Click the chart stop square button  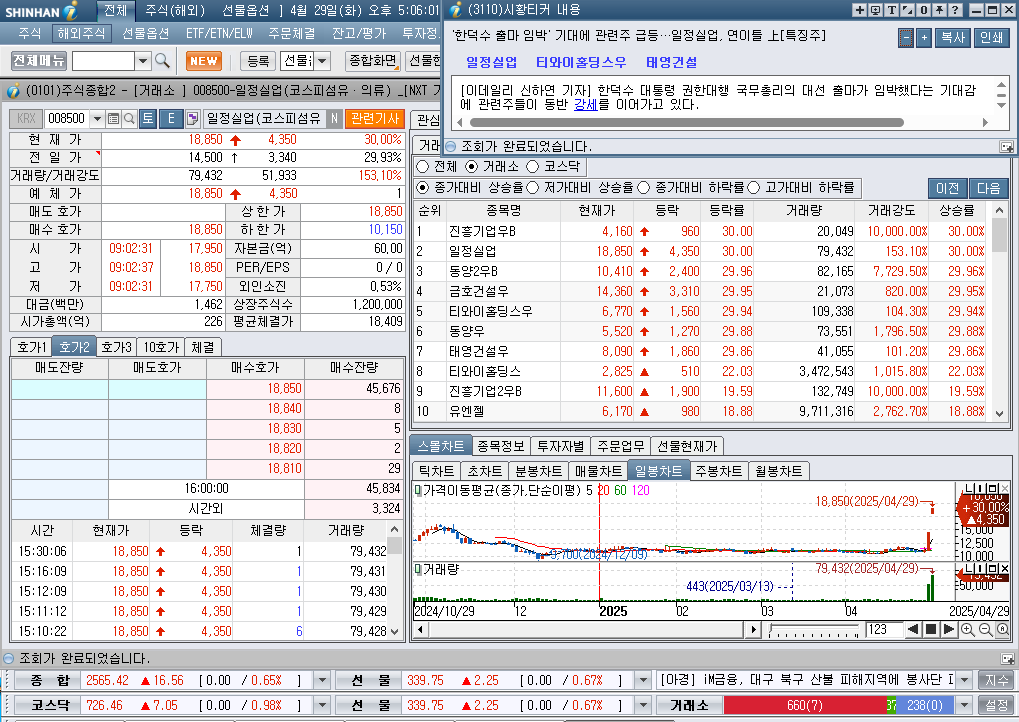point(931,629)
